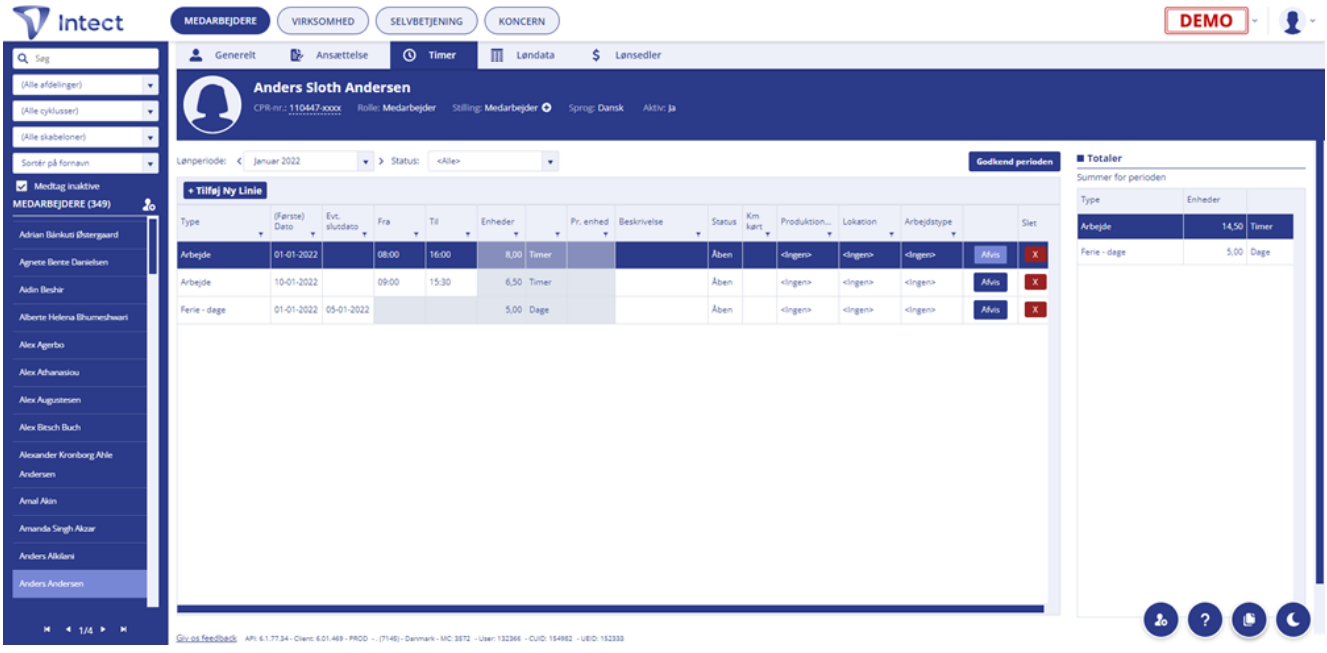Select the VIRKSOMHED top menu

pos(323,21)
